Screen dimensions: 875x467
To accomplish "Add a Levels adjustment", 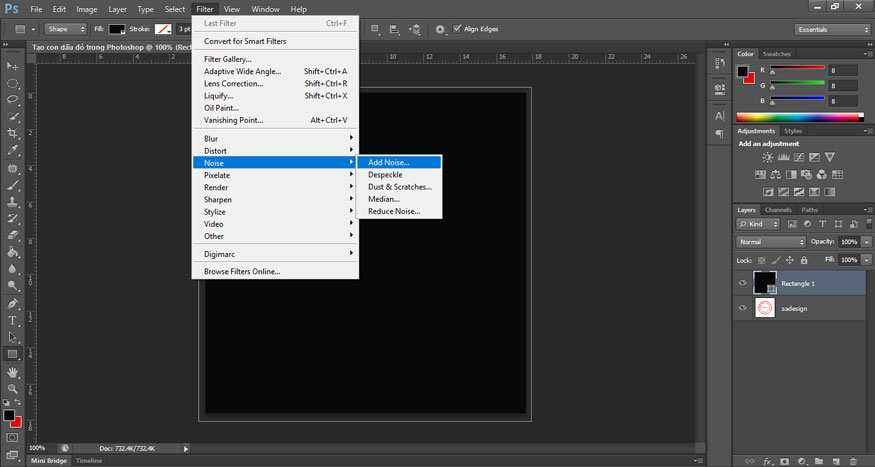I will 783,157.
